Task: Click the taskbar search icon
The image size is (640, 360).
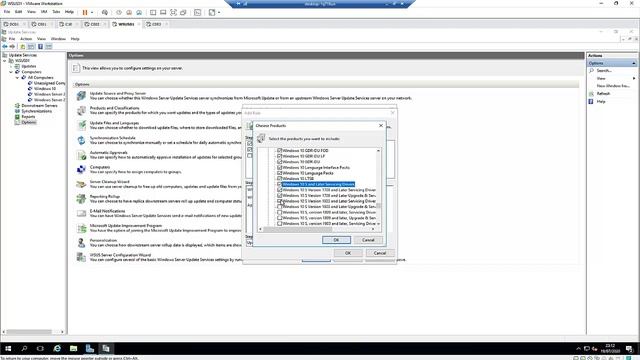Action: [24, 348]
